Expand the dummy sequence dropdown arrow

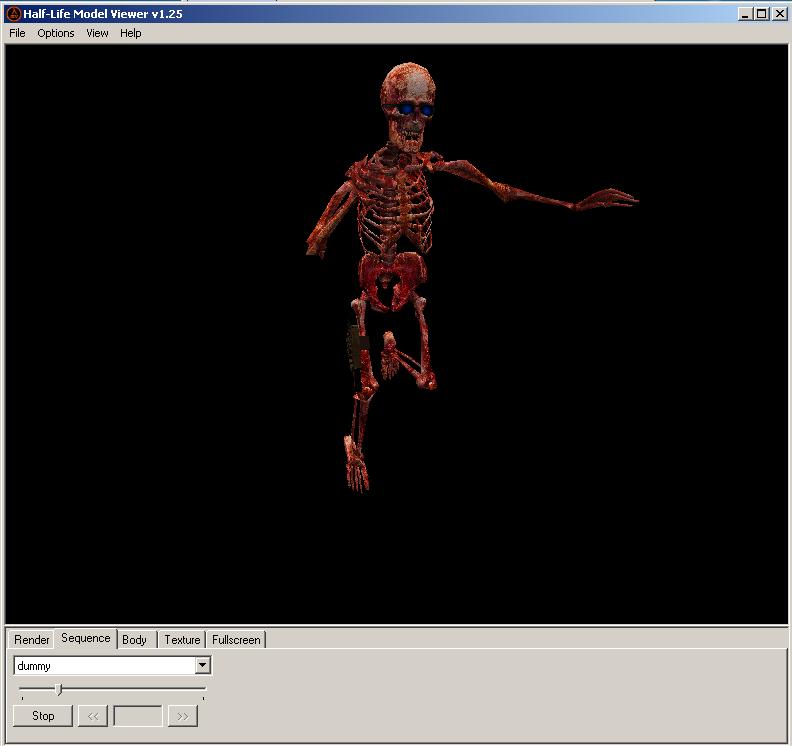click(x=203, y=666)
